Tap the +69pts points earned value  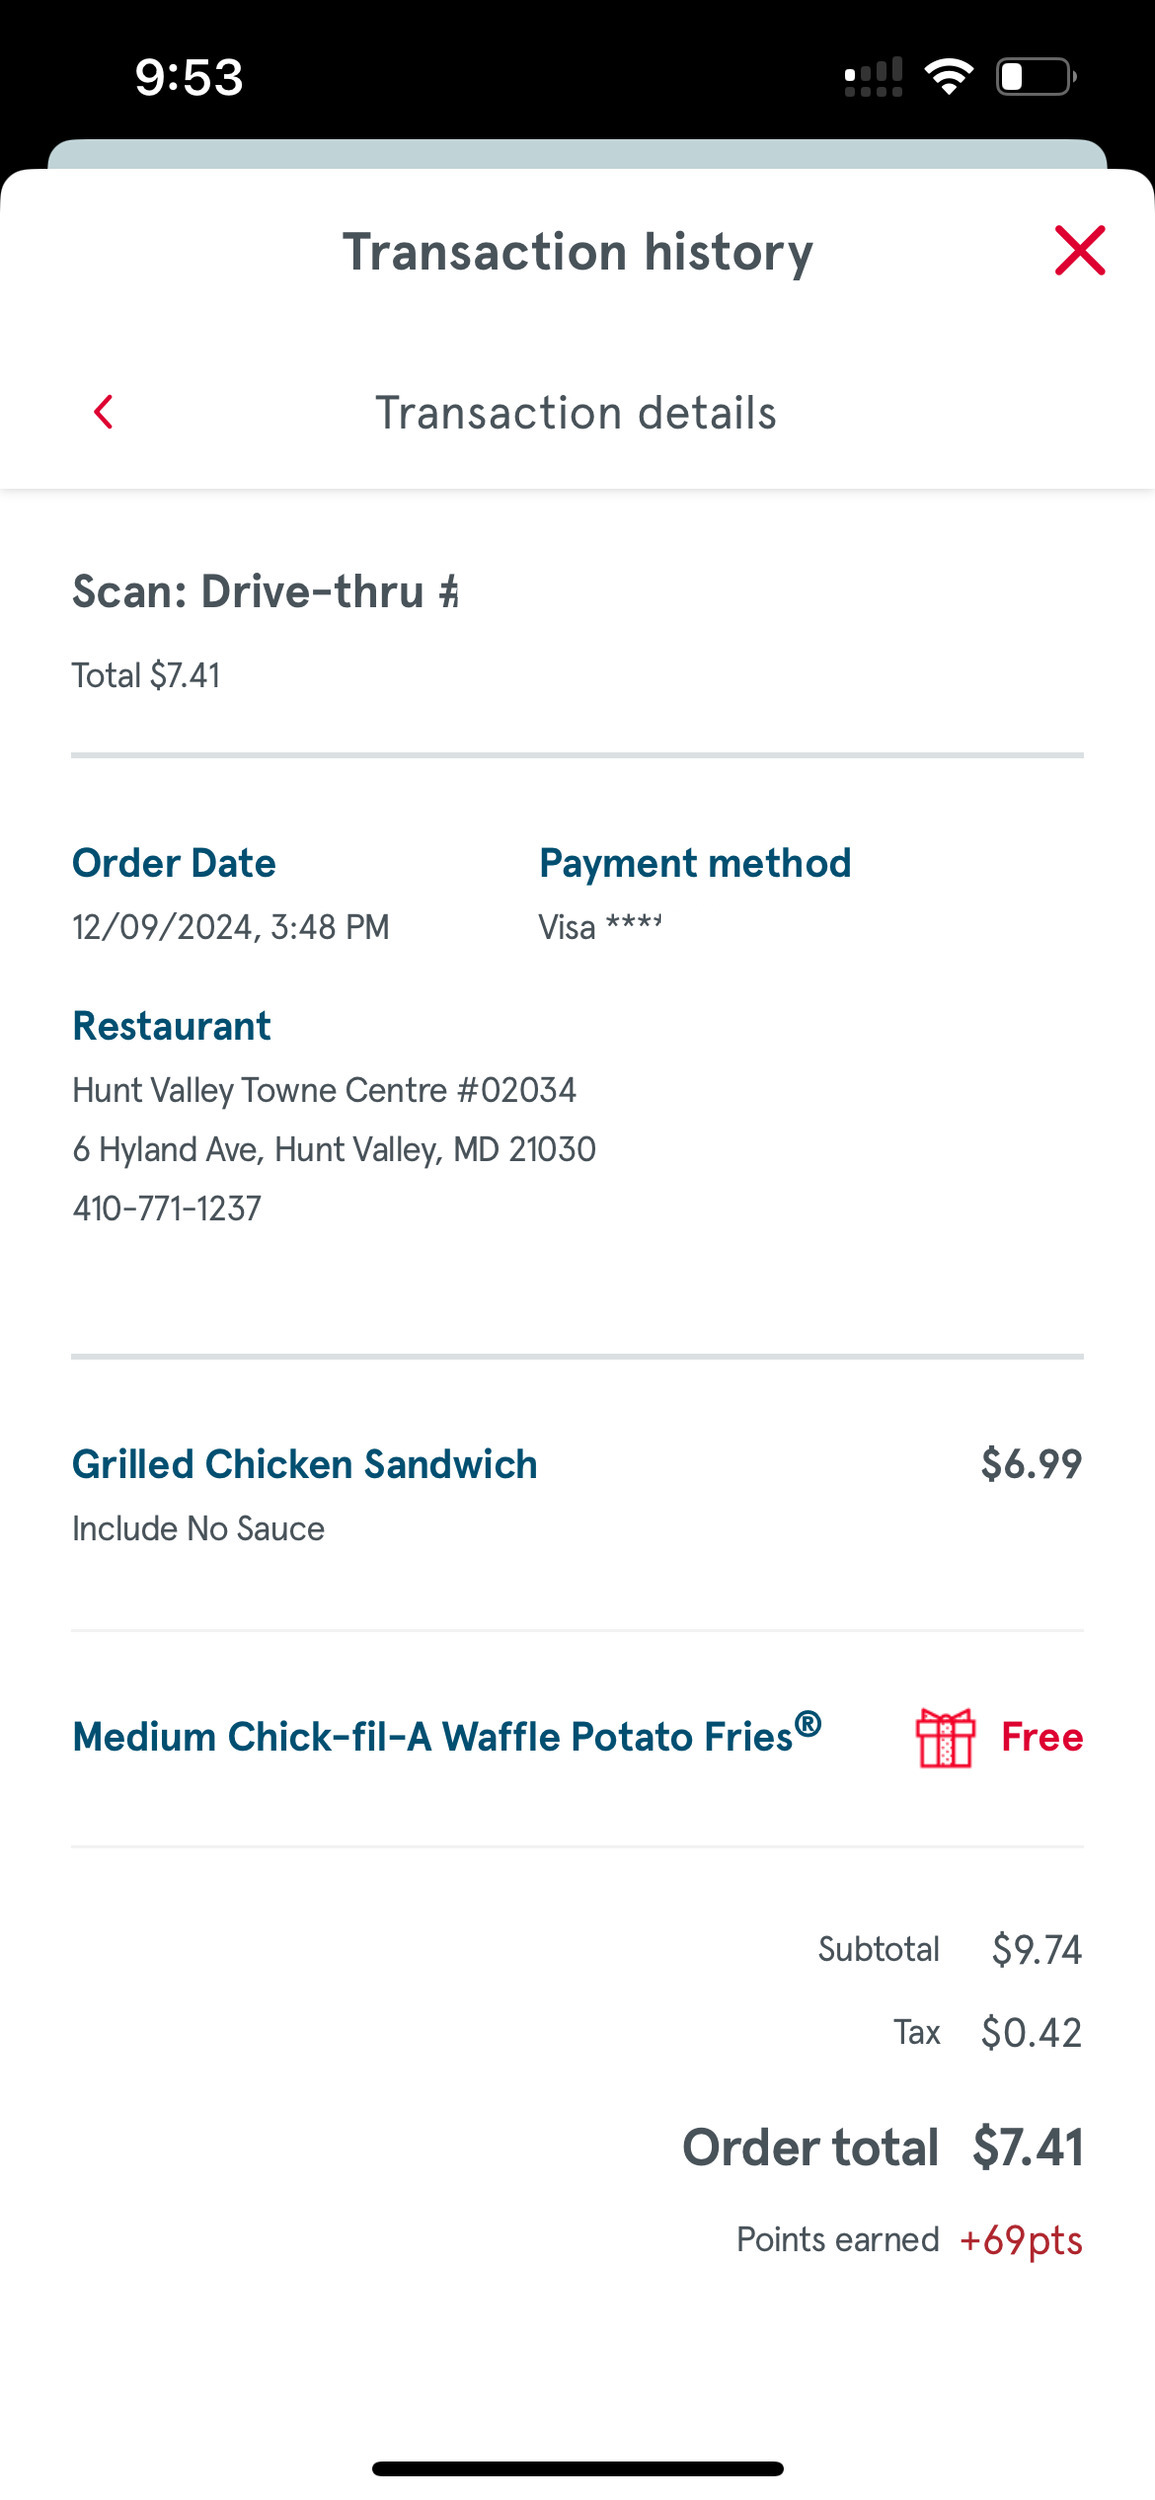pyautogui.click(x=1020, y=2240)
